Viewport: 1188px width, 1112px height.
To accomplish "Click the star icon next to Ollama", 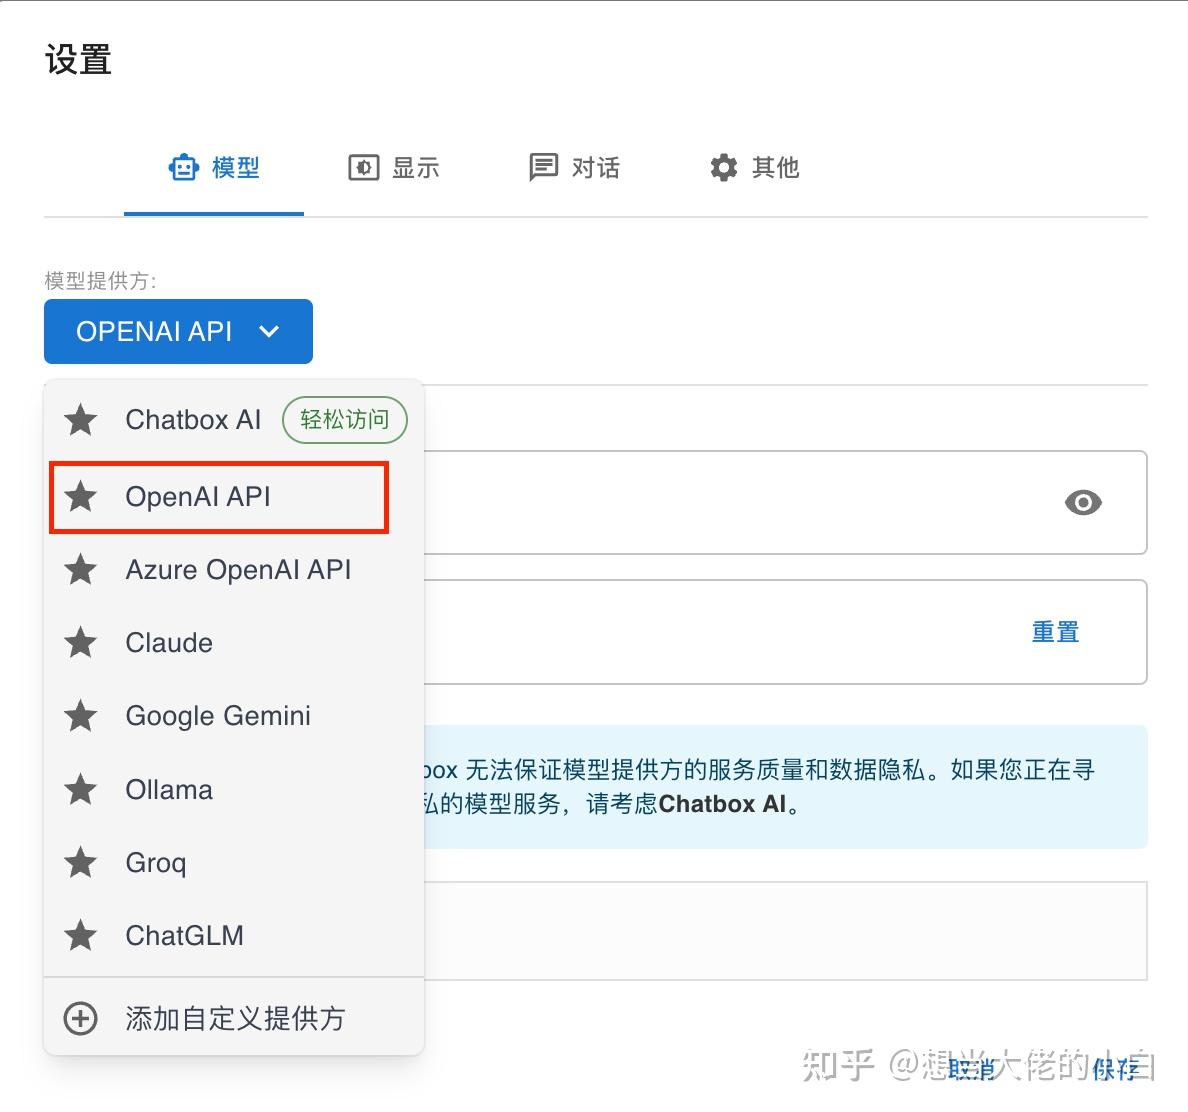I will coord(80,789).
